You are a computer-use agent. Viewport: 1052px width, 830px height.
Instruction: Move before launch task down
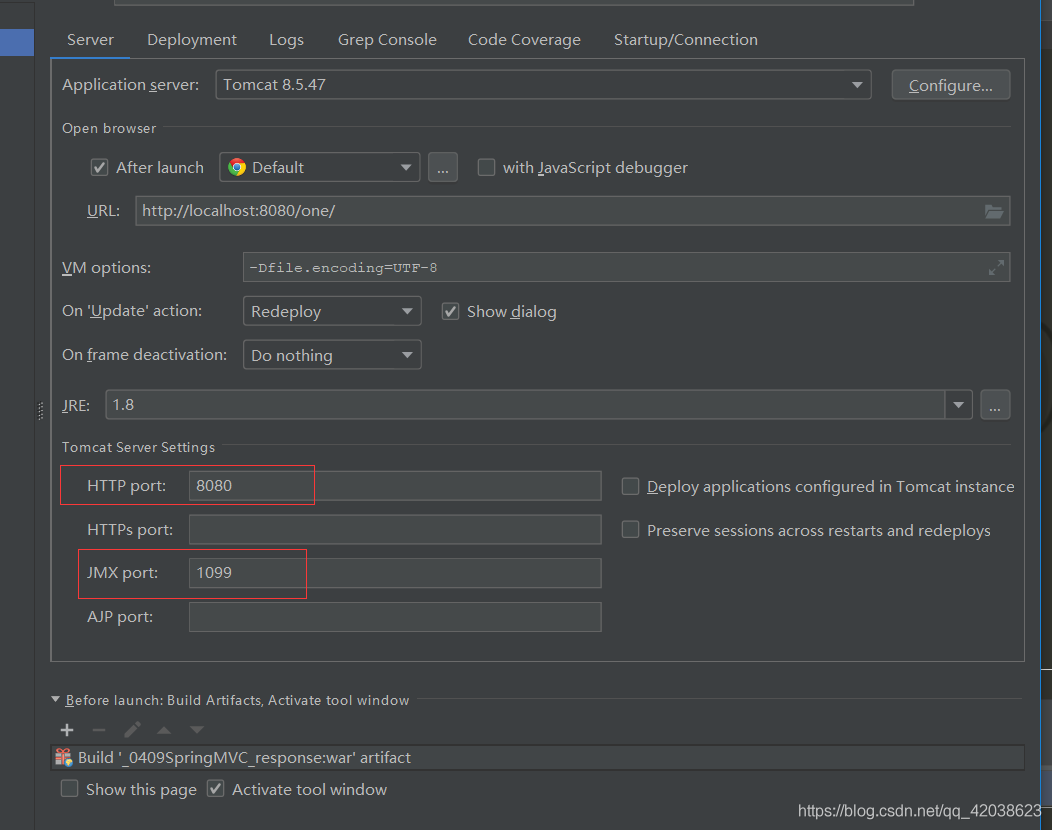197,730
